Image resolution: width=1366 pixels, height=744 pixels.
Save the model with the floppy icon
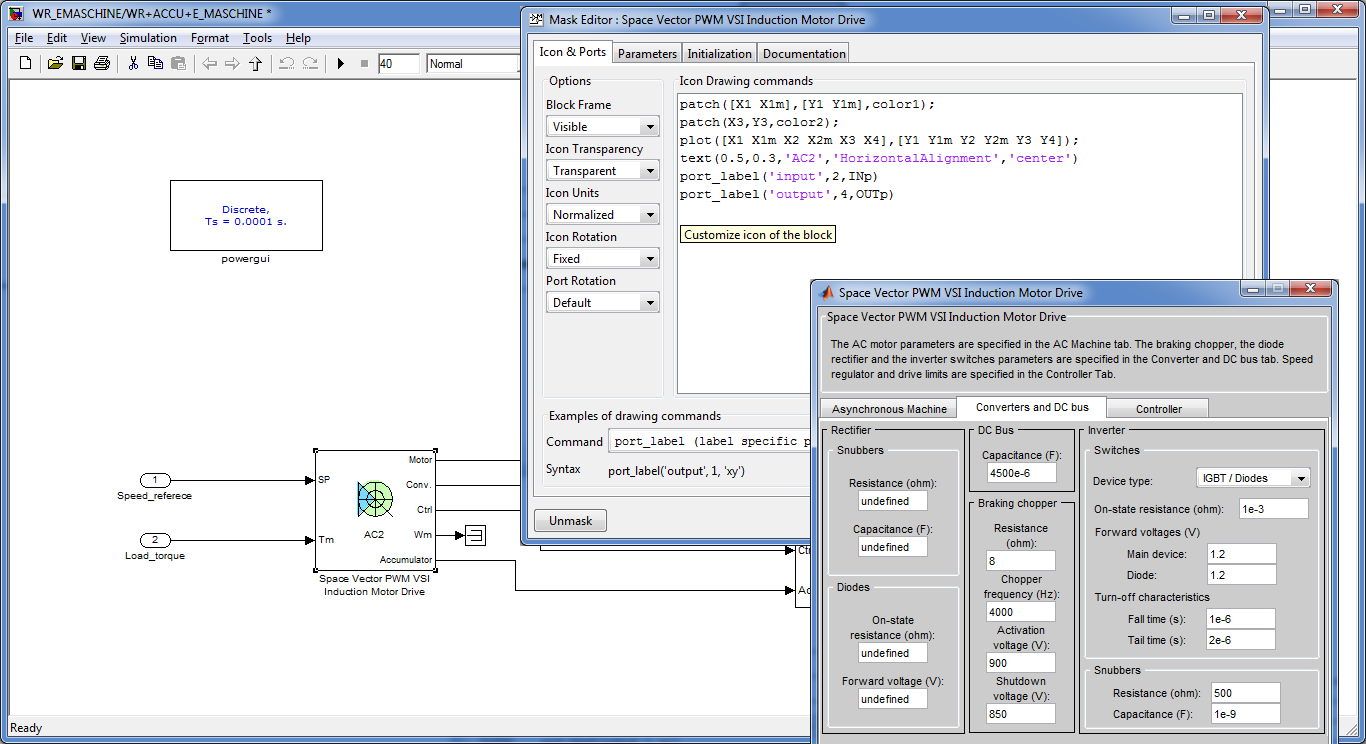(78, 63)
